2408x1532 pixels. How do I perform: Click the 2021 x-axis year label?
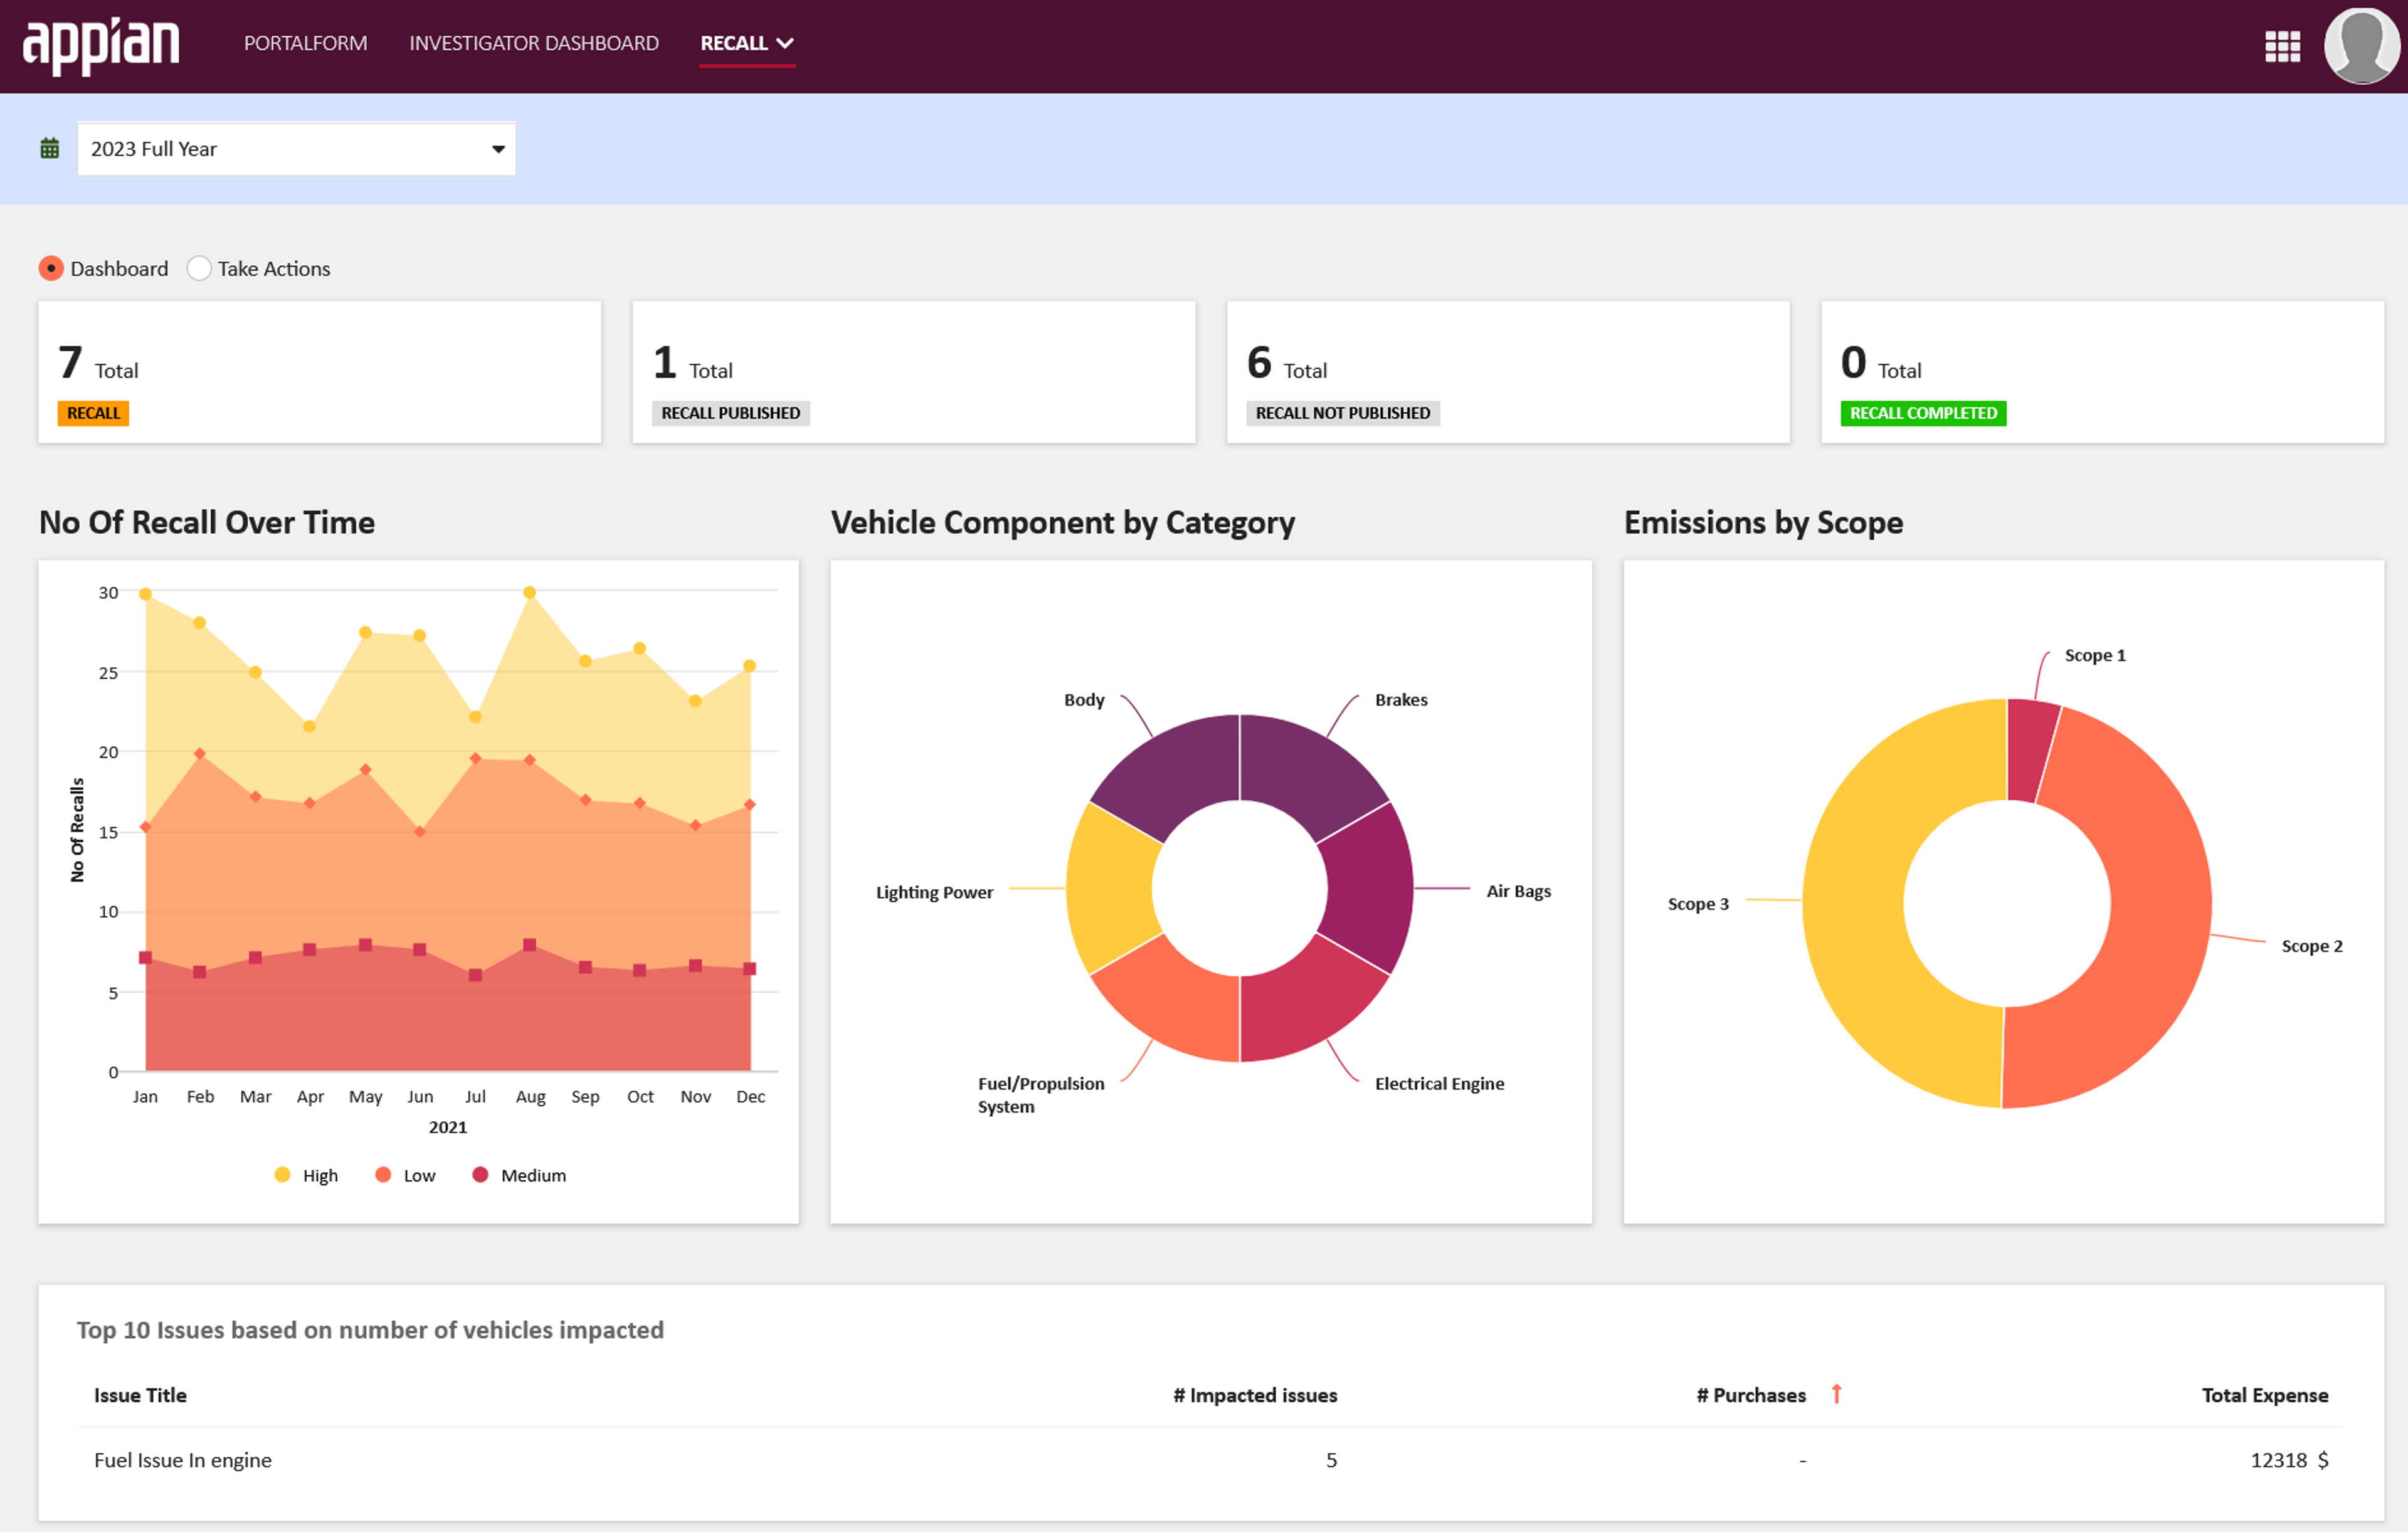click(448, 1127)
